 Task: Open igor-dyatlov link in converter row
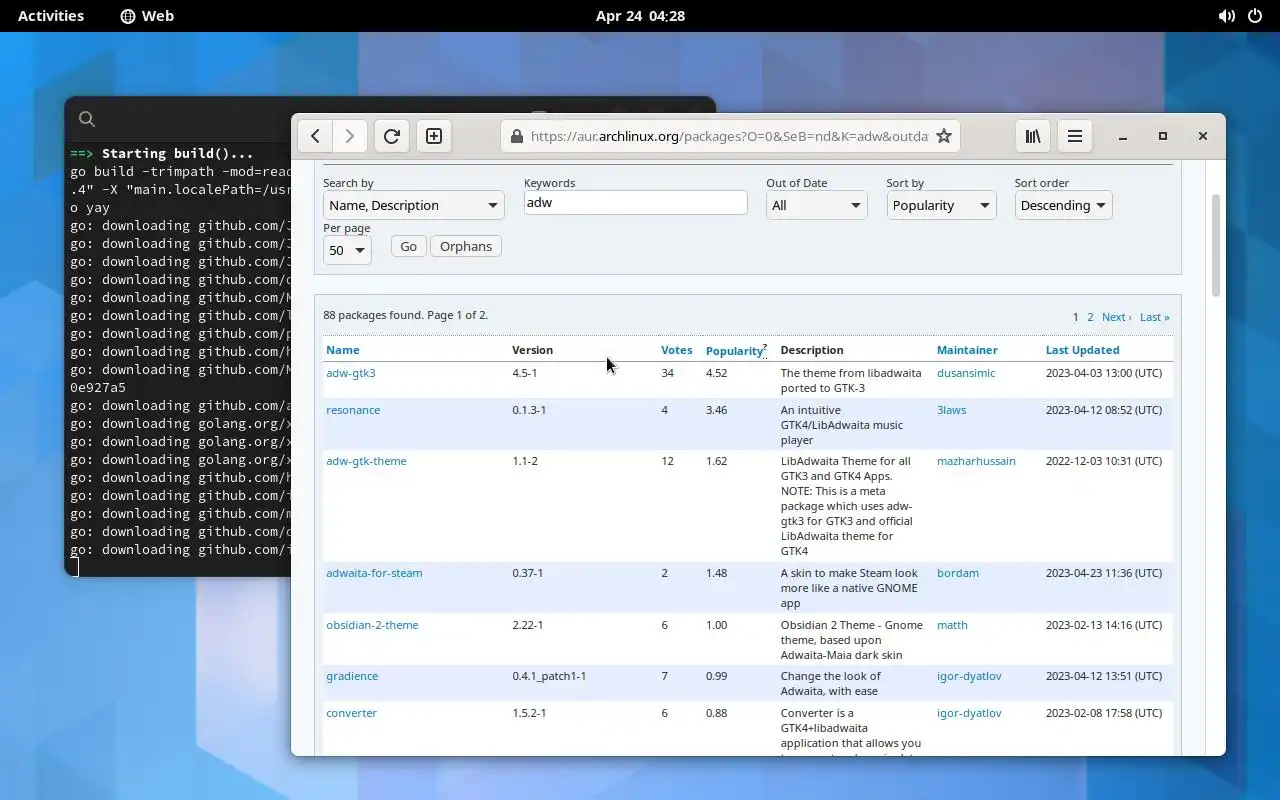[x=969, y=713]
